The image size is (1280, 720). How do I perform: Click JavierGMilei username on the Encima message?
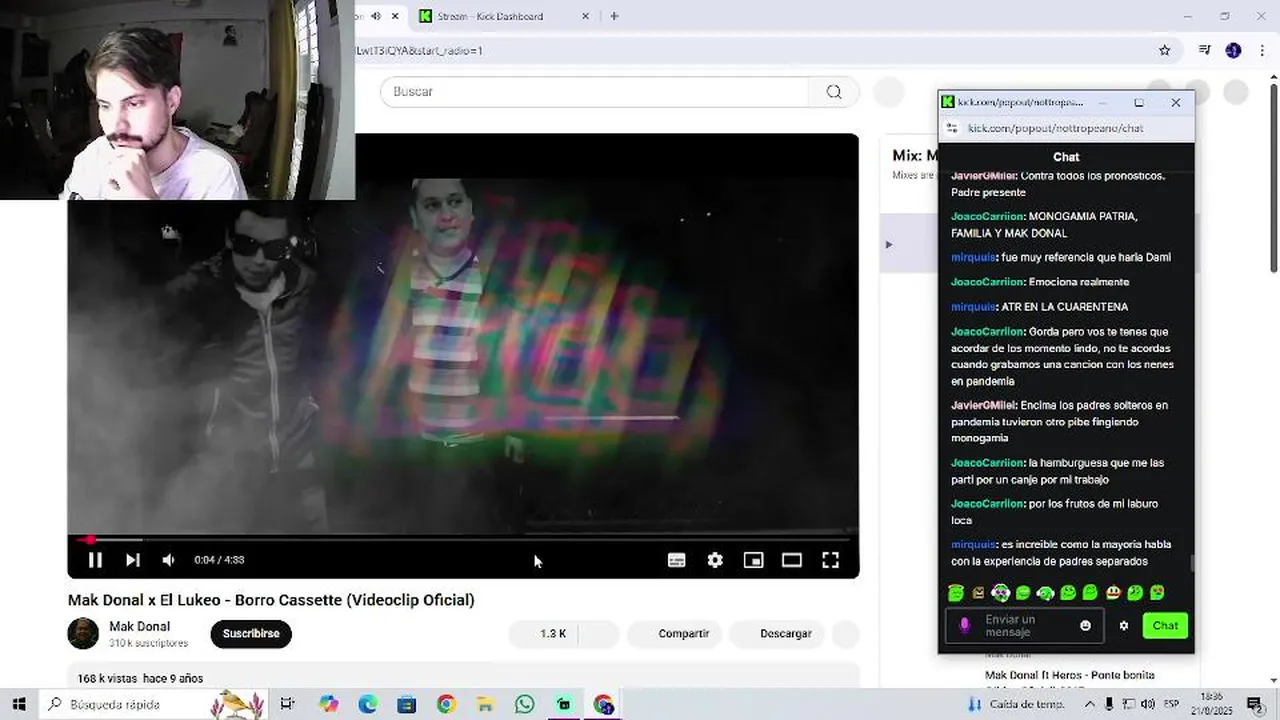pos(983,405)
